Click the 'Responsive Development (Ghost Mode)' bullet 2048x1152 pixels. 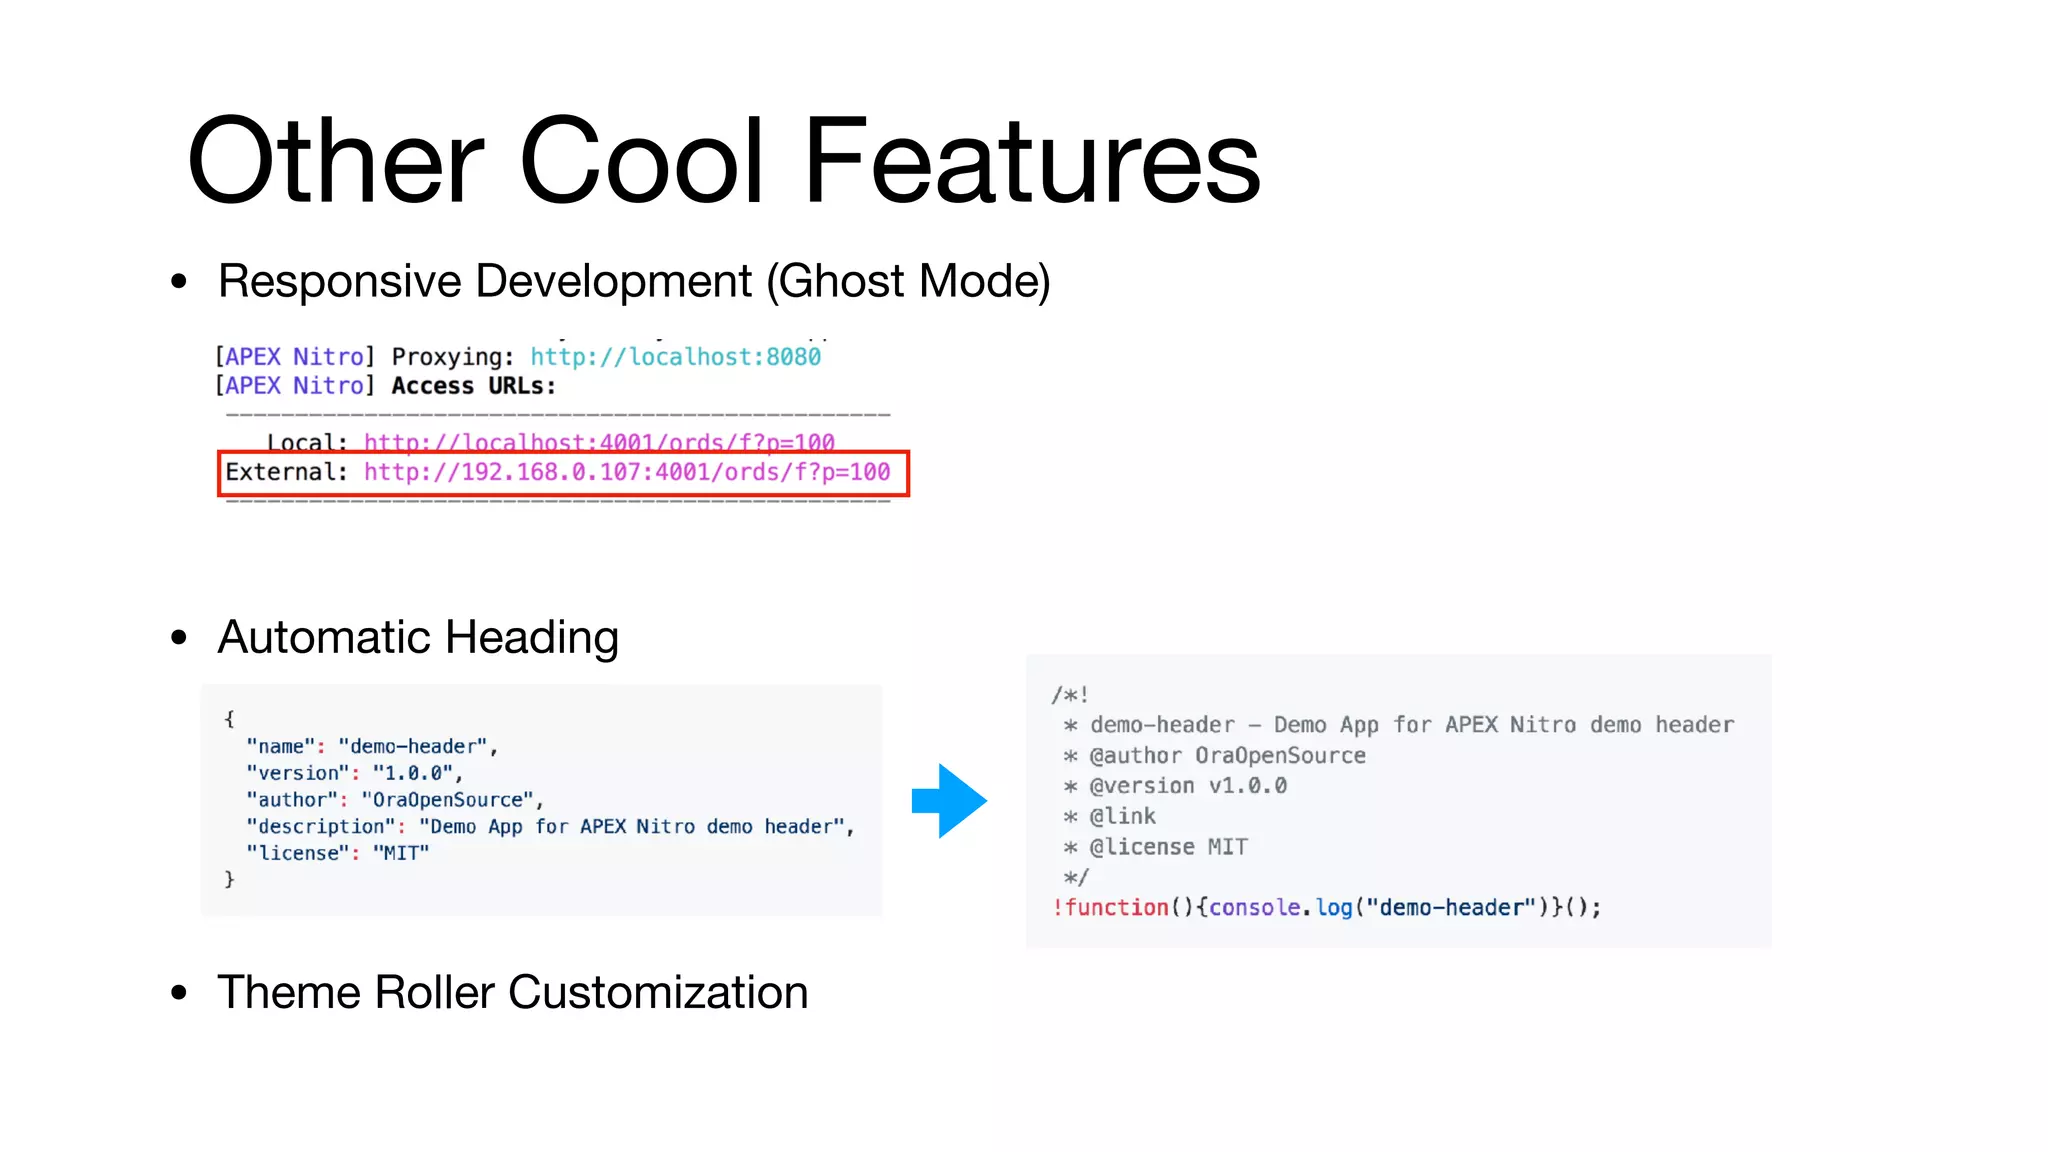click(x=634, y=281)
